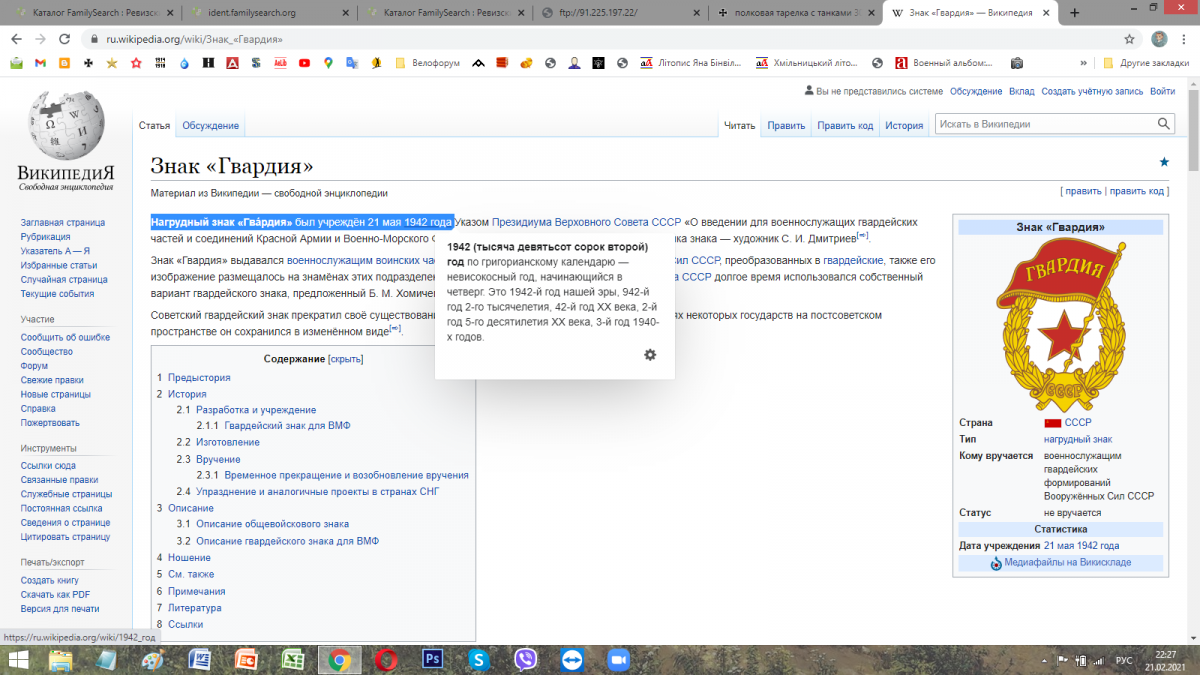Hide the table of contents via 'скрыть'
1200x675 pixels.
(346, 359)
